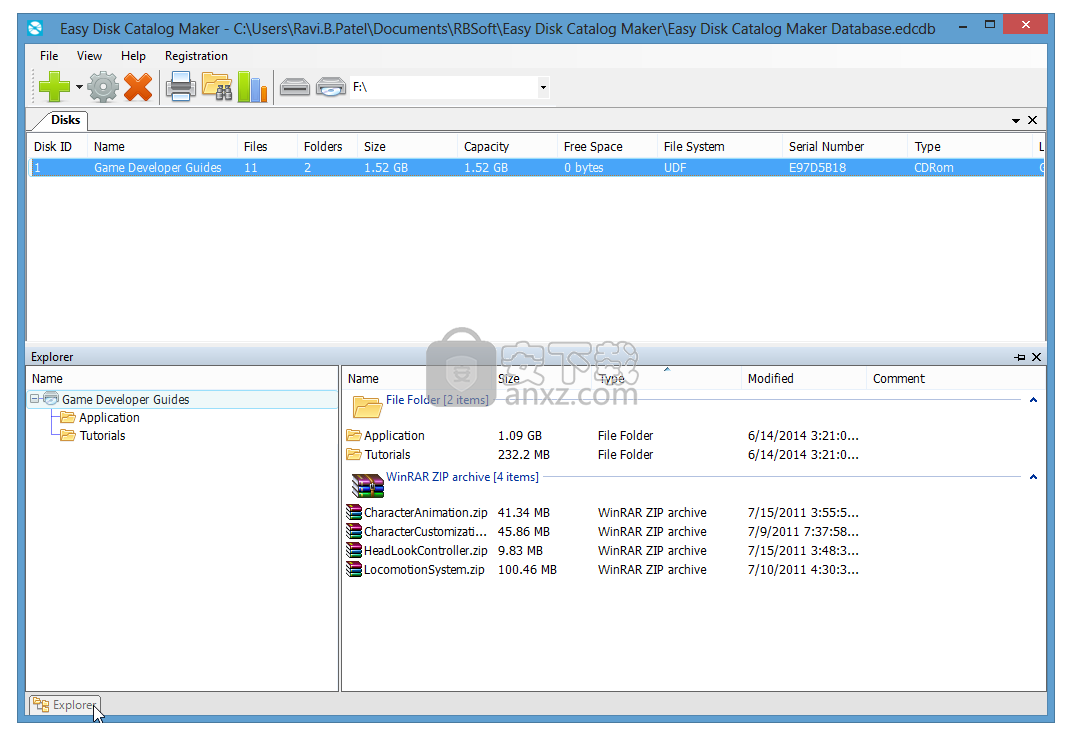Screen dimensions: 1069x738
Task: Click the CharacterAnimation.zip archive icon
Action: point(354,512)
